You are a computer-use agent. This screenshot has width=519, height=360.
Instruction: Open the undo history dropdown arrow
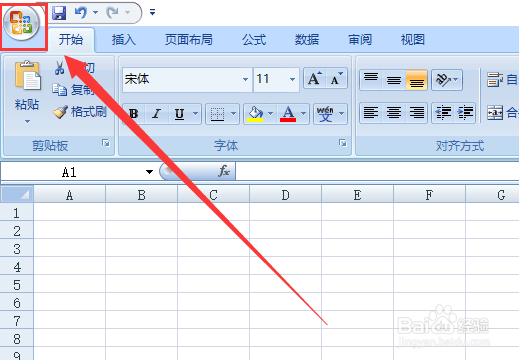(x=95, y=13)
